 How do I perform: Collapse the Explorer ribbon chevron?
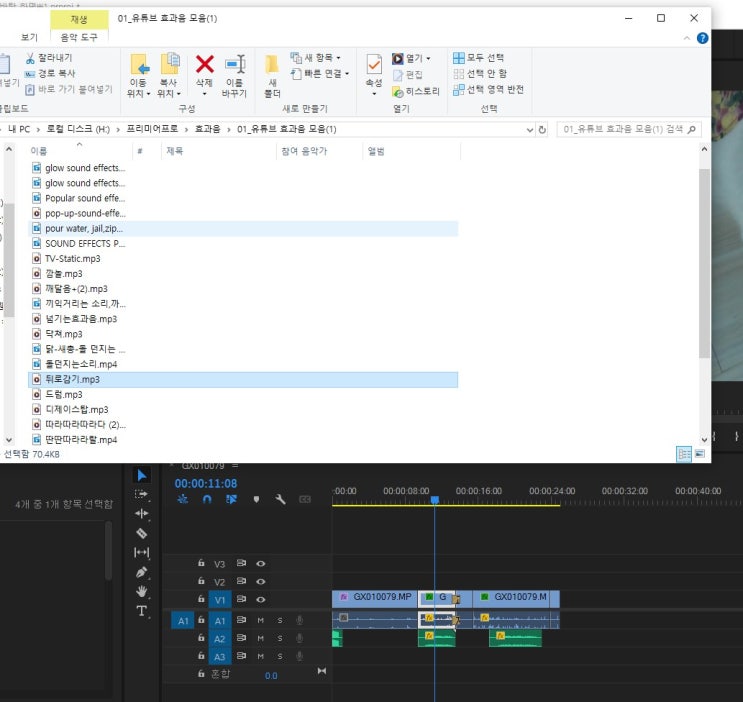[687, 38]
